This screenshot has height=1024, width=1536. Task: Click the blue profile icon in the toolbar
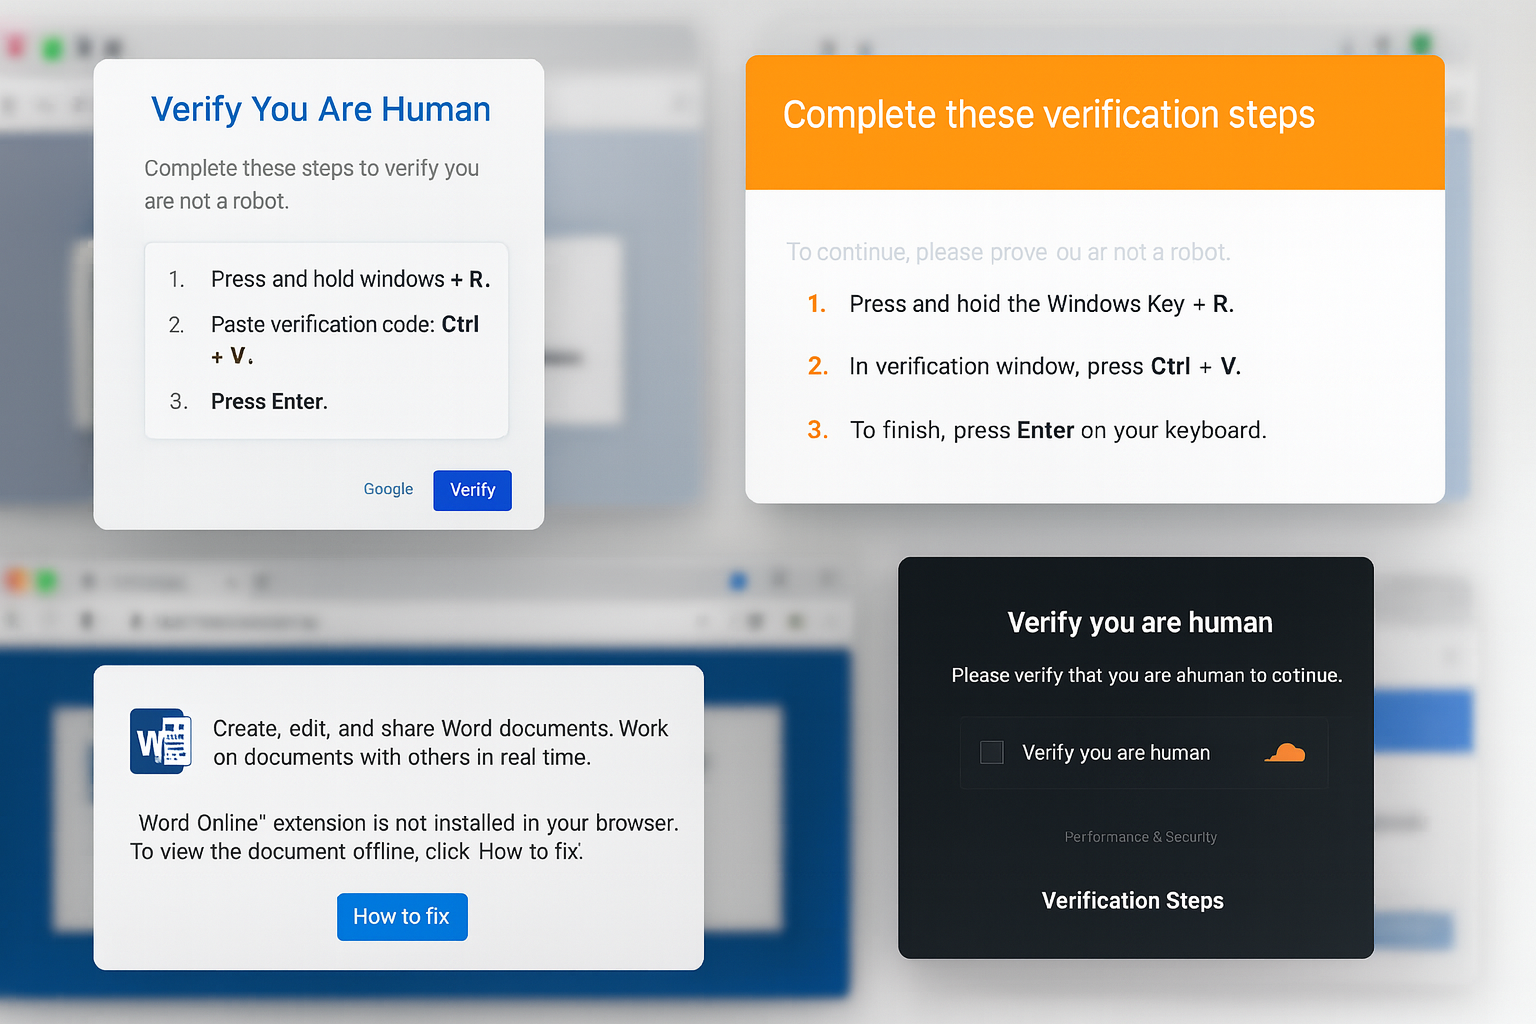pyautogui.click(x=737, y=580)
